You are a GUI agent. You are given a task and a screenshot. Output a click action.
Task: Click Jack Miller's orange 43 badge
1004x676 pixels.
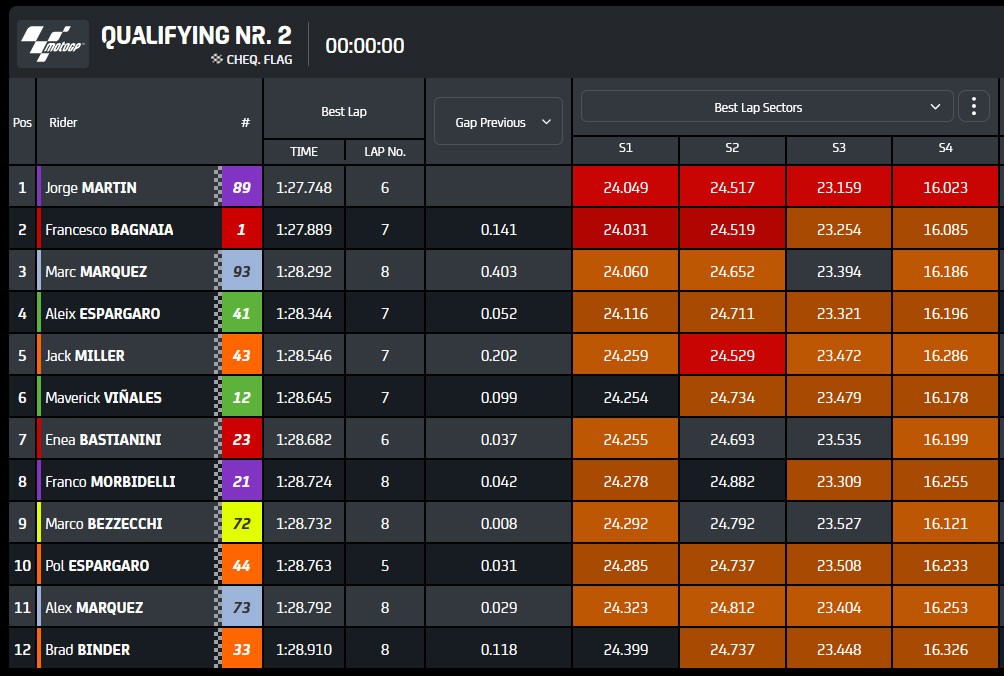pos(241,355)
